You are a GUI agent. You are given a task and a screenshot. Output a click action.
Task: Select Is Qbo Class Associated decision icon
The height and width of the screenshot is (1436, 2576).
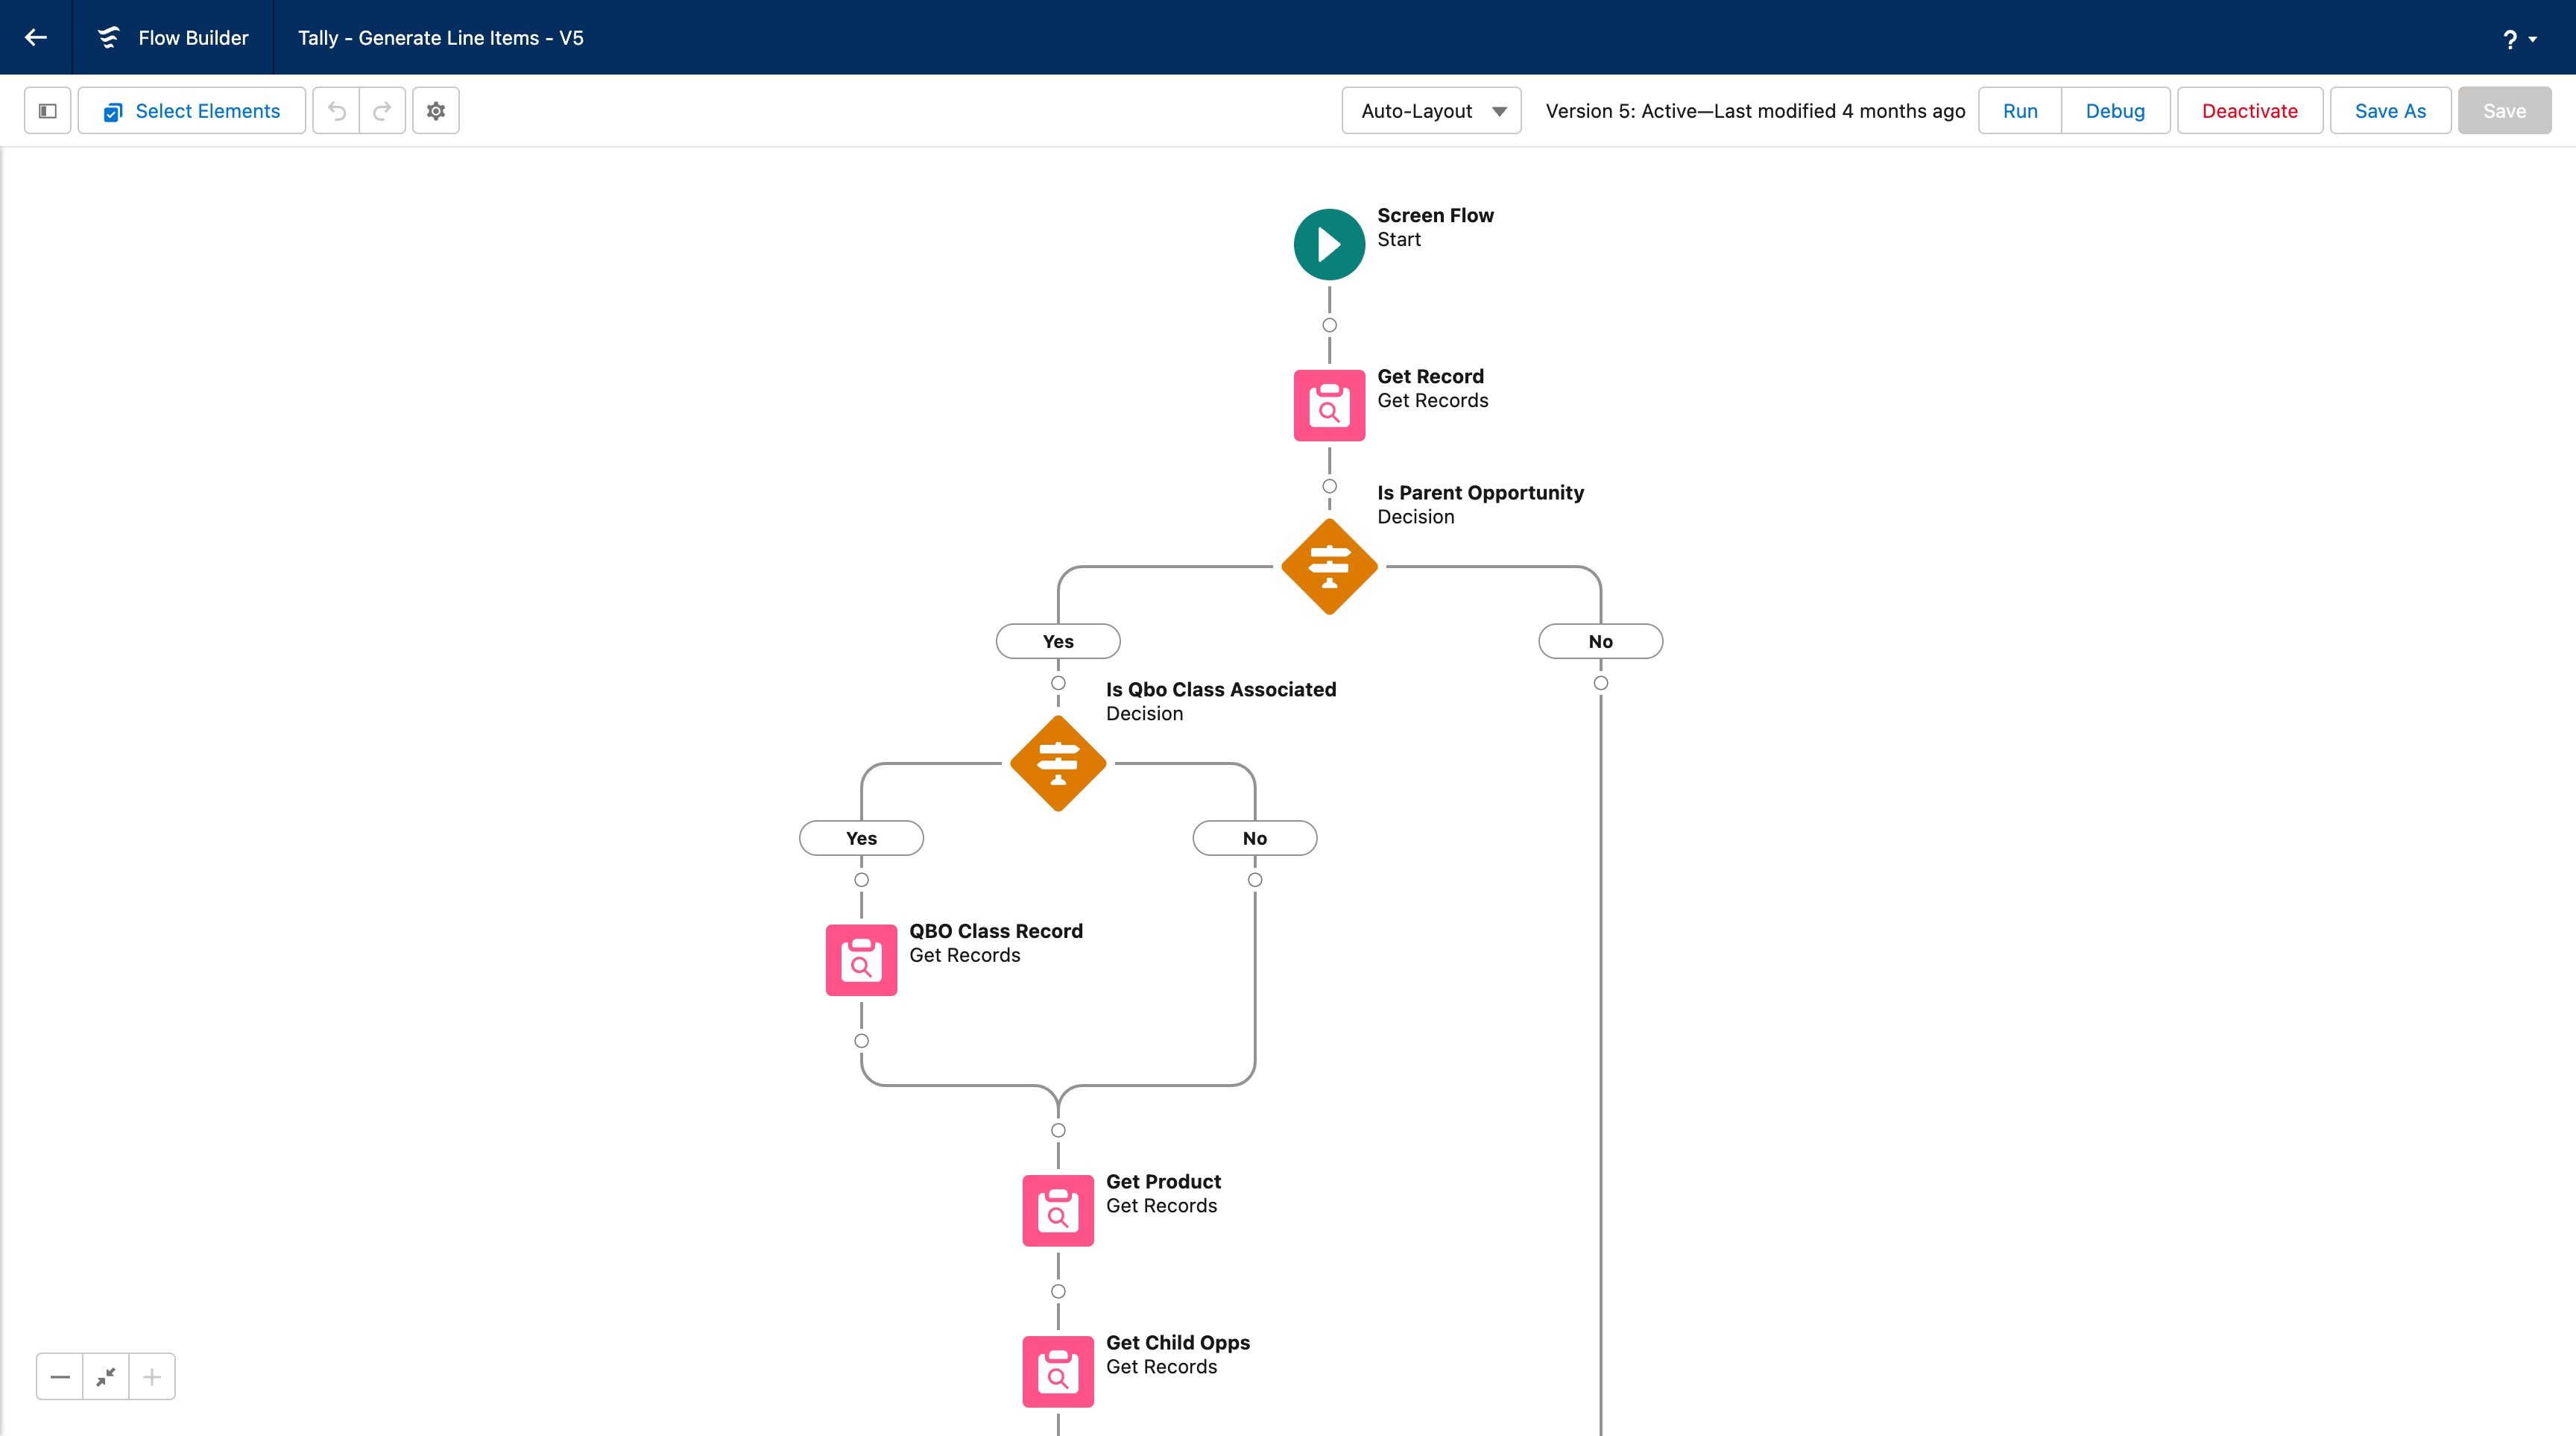(x=1058, y=764)
